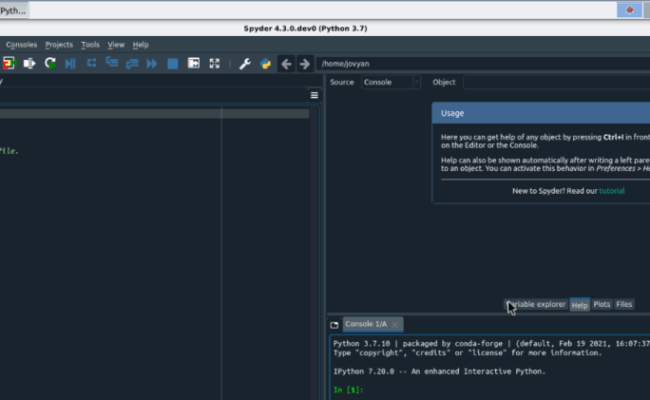The width and height of the screenshot is (650, 400).
Task: Click the working directory path /home/jovyan field
Action: (483, 64)
